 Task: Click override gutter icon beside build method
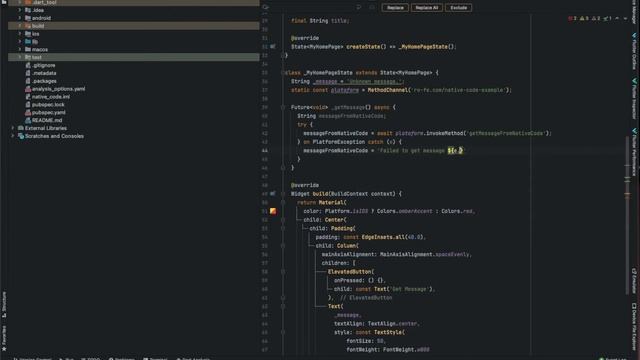point(273,194)
